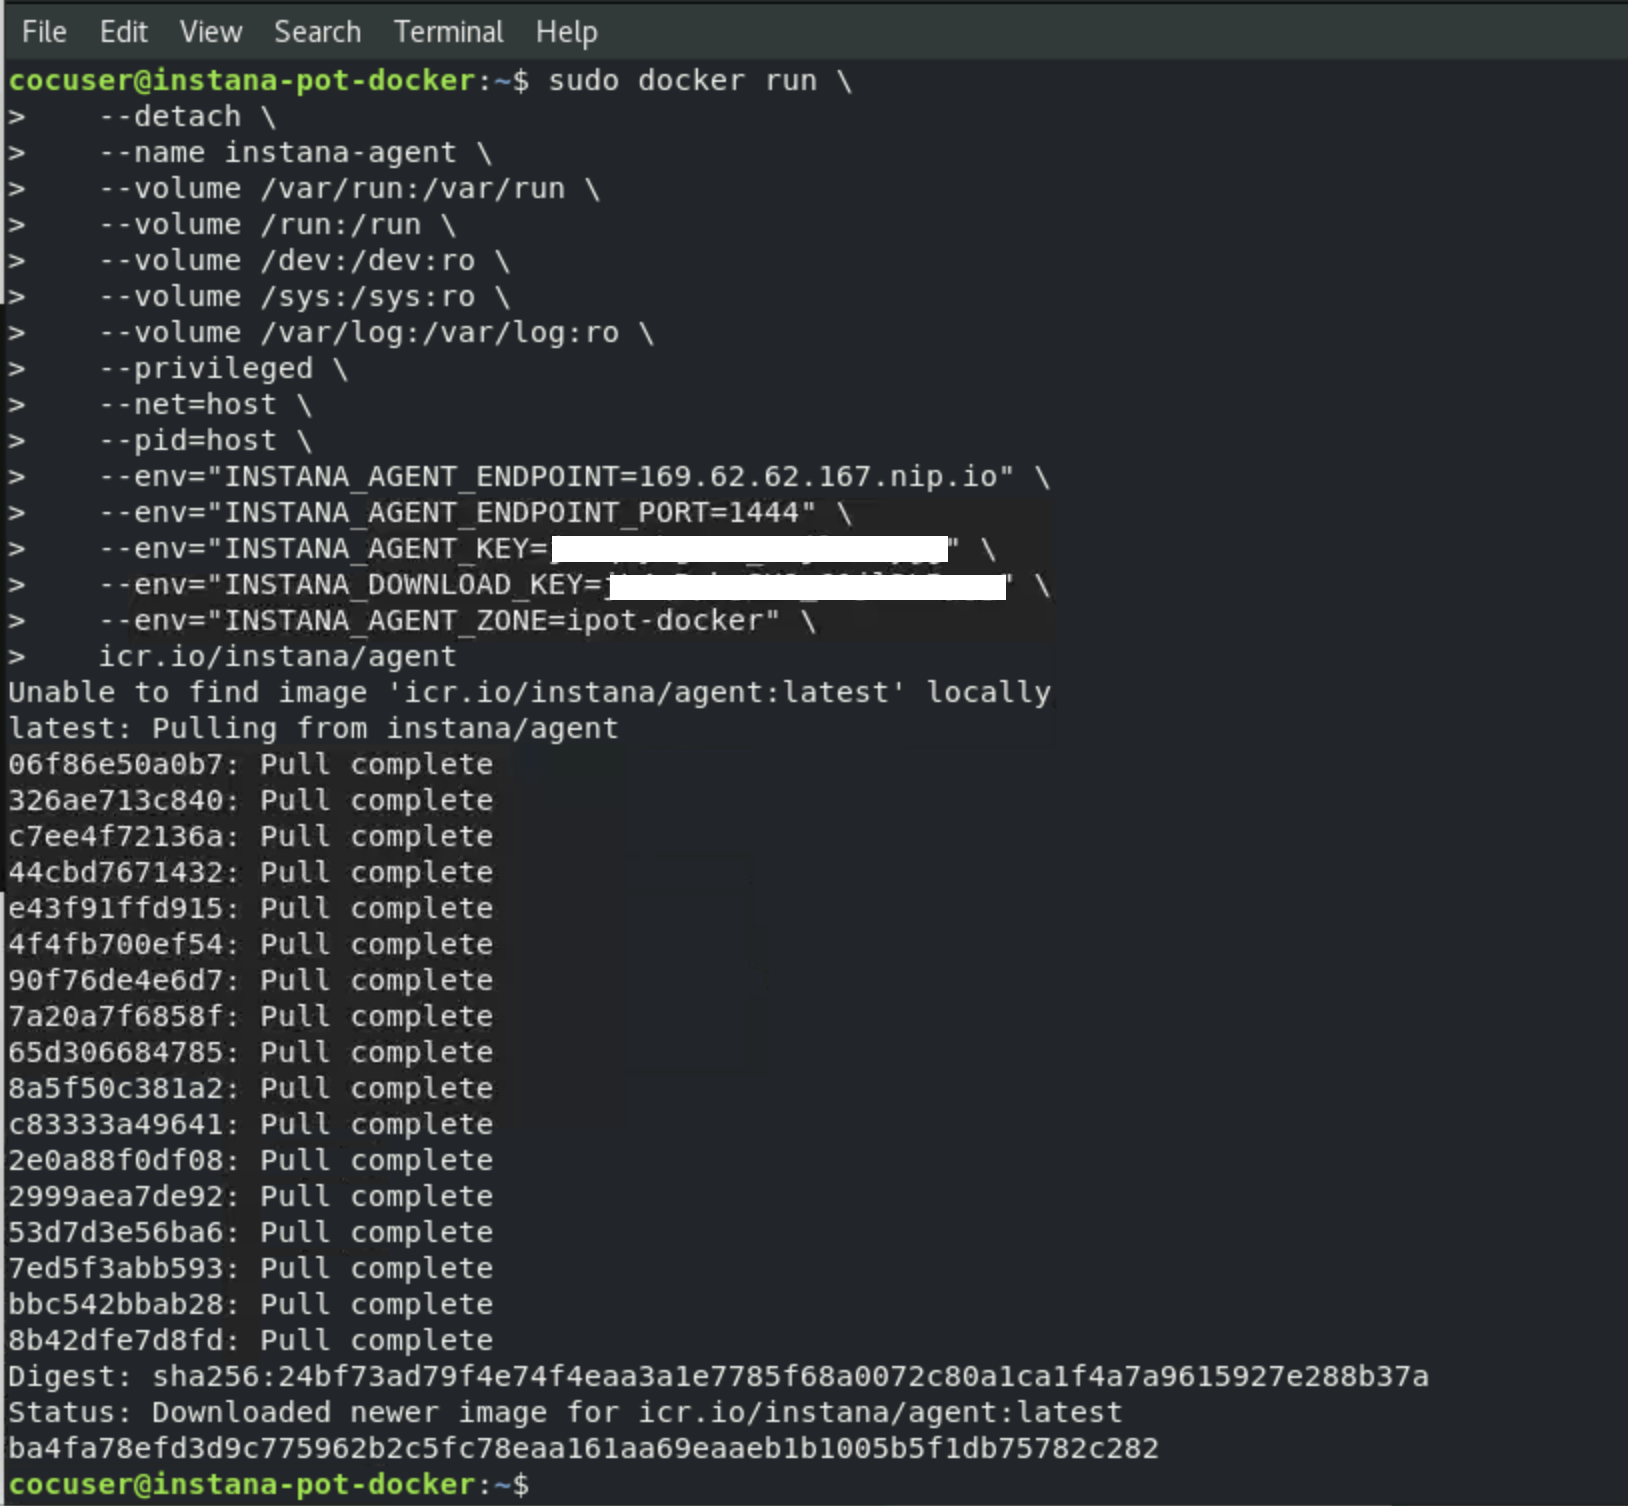Viewport: 1628px width, 1506px height.
Task: Click the INSTANA_AGENT_ZONE=ipot-docker line
Action: point(457,621)
